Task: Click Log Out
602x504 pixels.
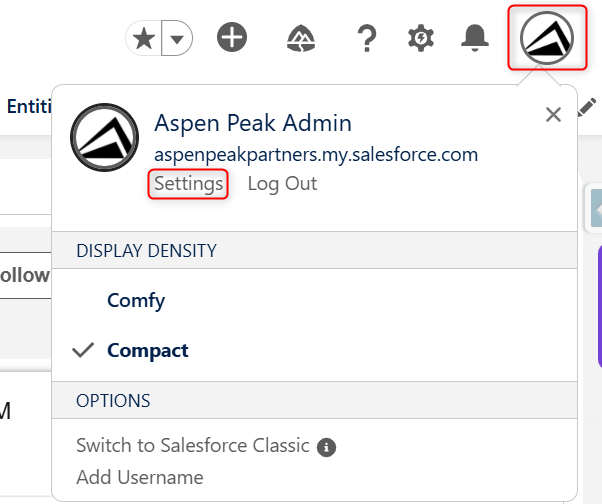Action: (282, 183)
